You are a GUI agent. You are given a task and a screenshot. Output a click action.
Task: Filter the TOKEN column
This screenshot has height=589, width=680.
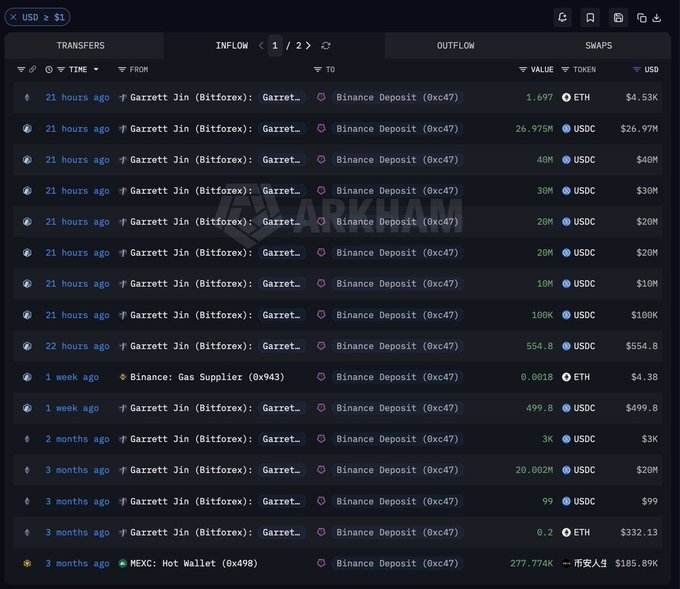(x=565, y=69)
